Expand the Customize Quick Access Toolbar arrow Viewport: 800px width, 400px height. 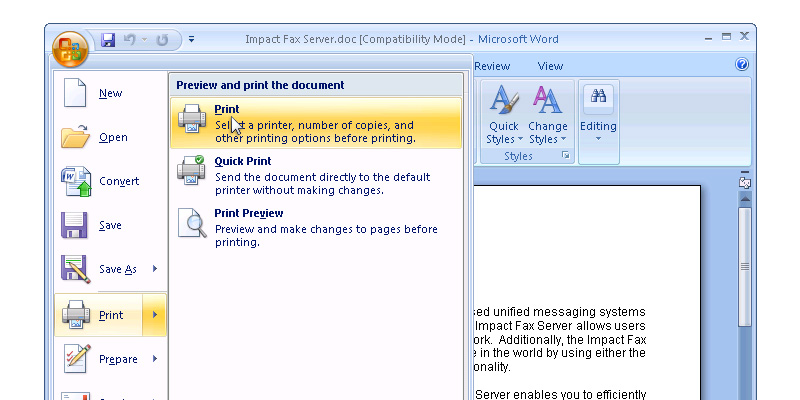[192, 41]
